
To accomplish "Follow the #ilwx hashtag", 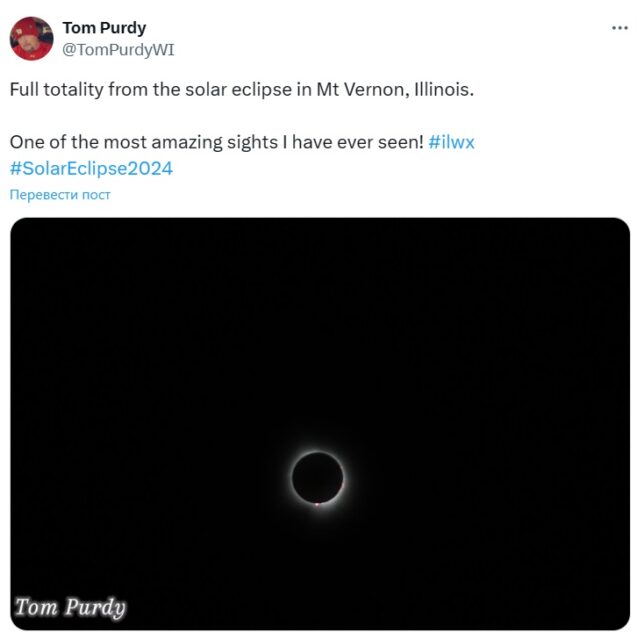I will pyautogui.click(x=451, y=142).
